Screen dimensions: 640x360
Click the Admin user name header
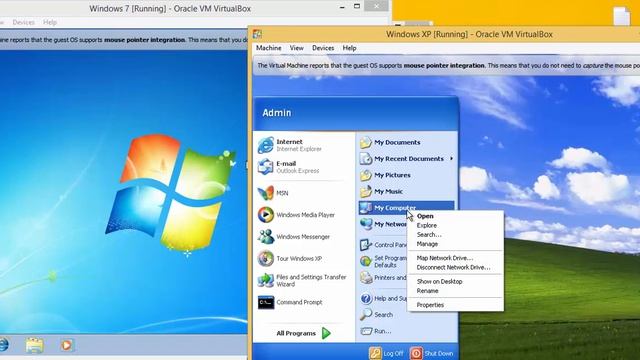[277, 113]
